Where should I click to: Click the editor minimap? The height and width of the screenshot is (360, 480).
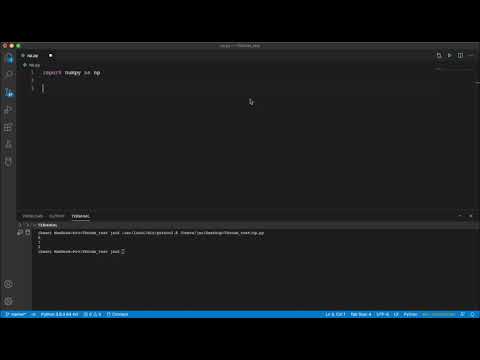click(x=453, y=69)
